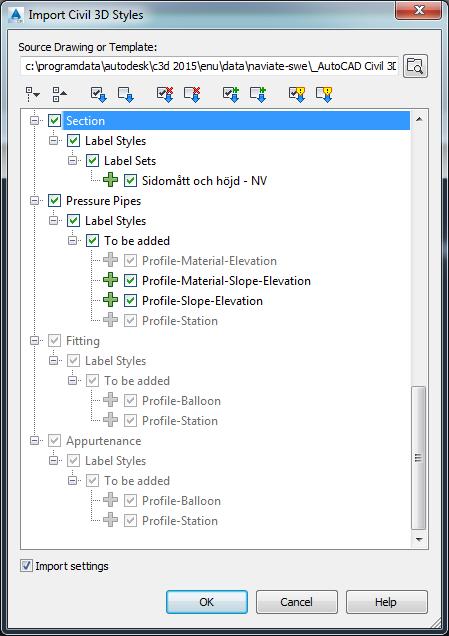Click uncheck conflicting styles warning icon

click(x=324, y=94)
